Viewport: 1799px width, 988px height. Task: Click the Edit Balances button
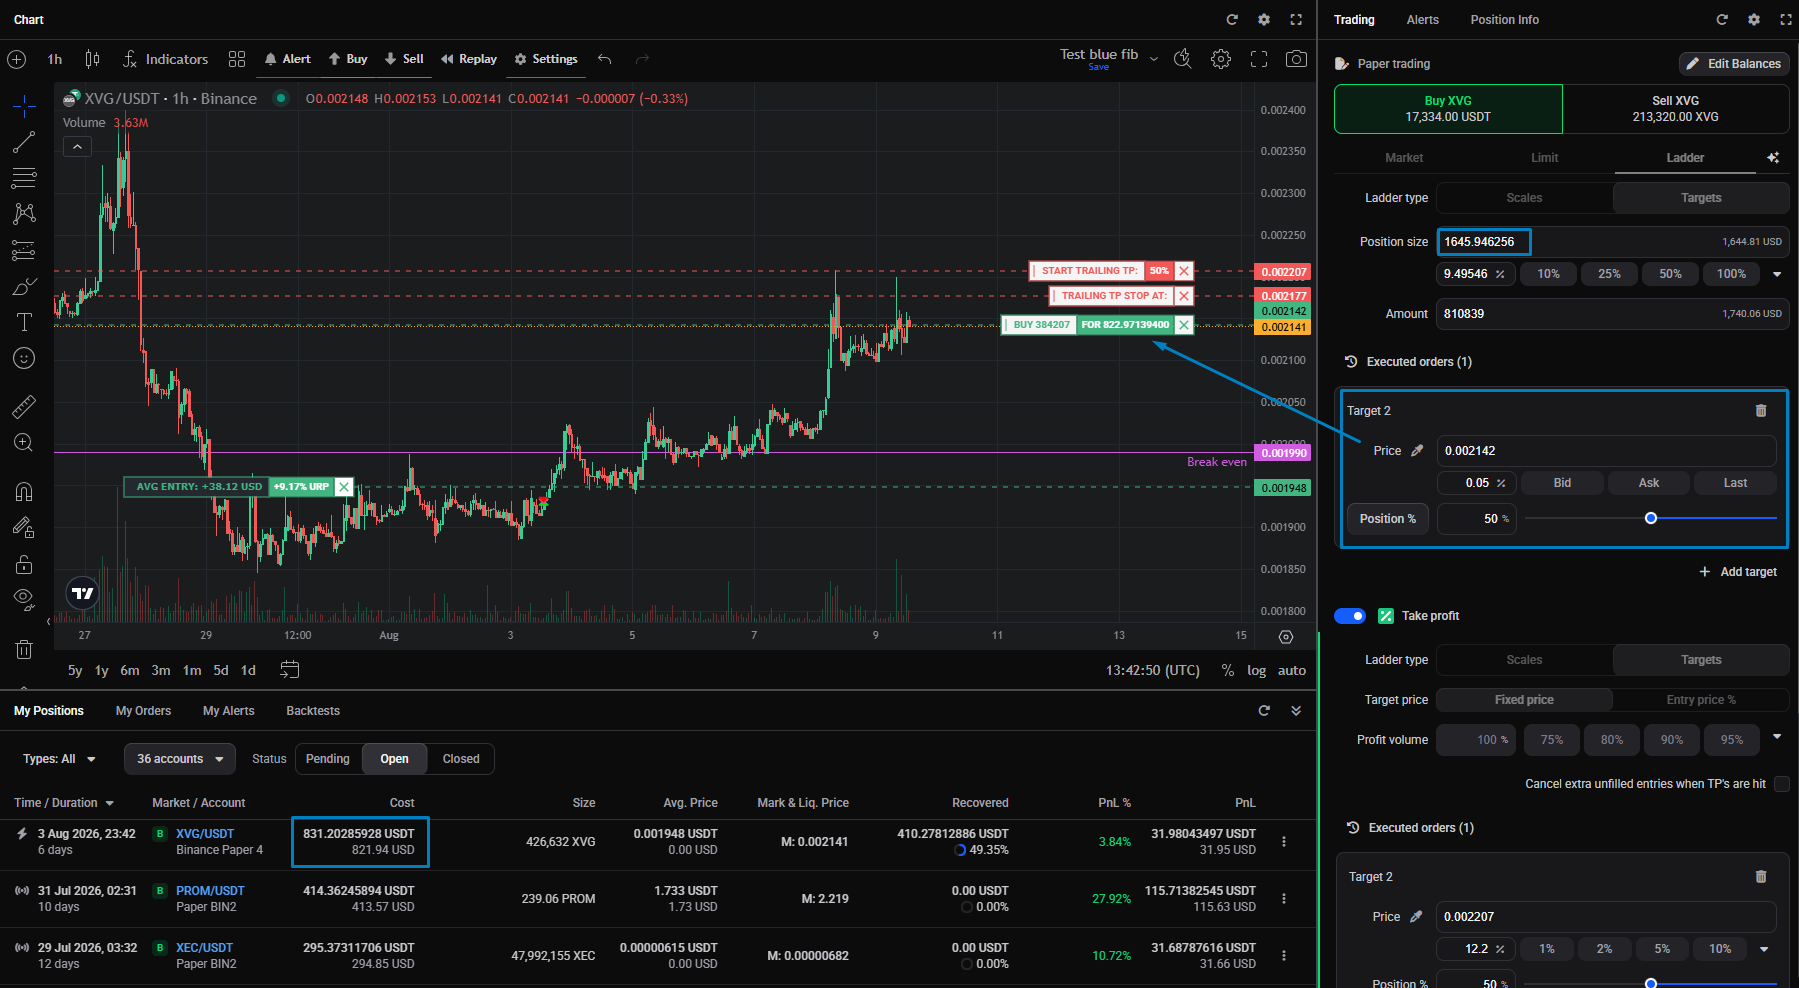[x=1734, y=64]
